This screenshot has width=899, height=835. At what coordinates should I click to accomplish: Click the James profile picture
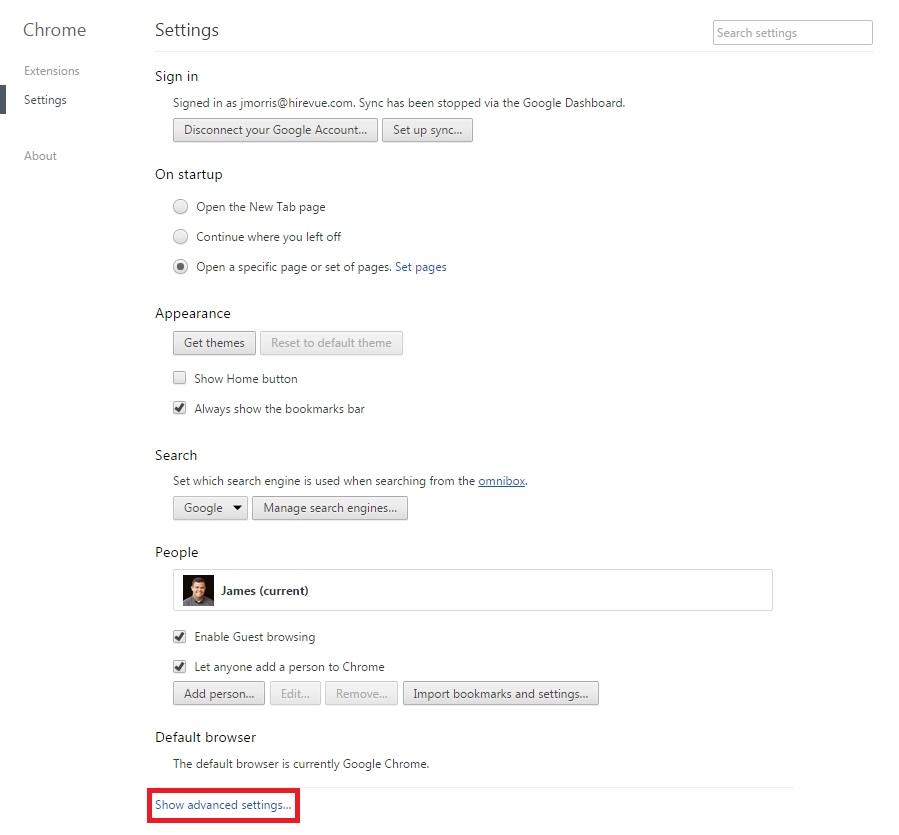pyautogui.click(x=197, y=590)
